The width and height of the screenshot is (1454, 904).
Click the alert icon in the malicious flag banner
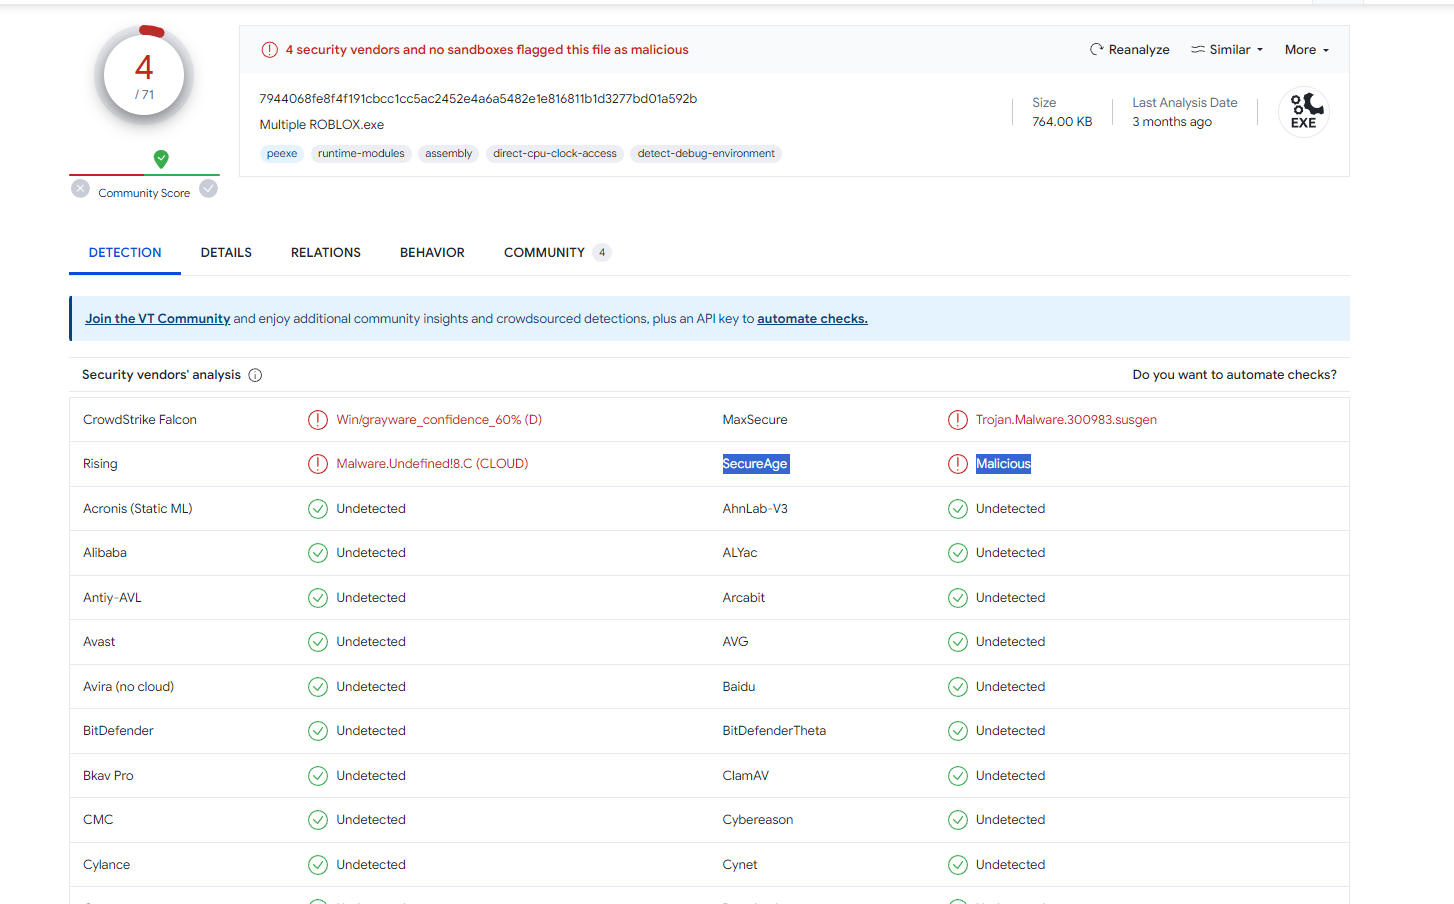[x=269, y=50]
